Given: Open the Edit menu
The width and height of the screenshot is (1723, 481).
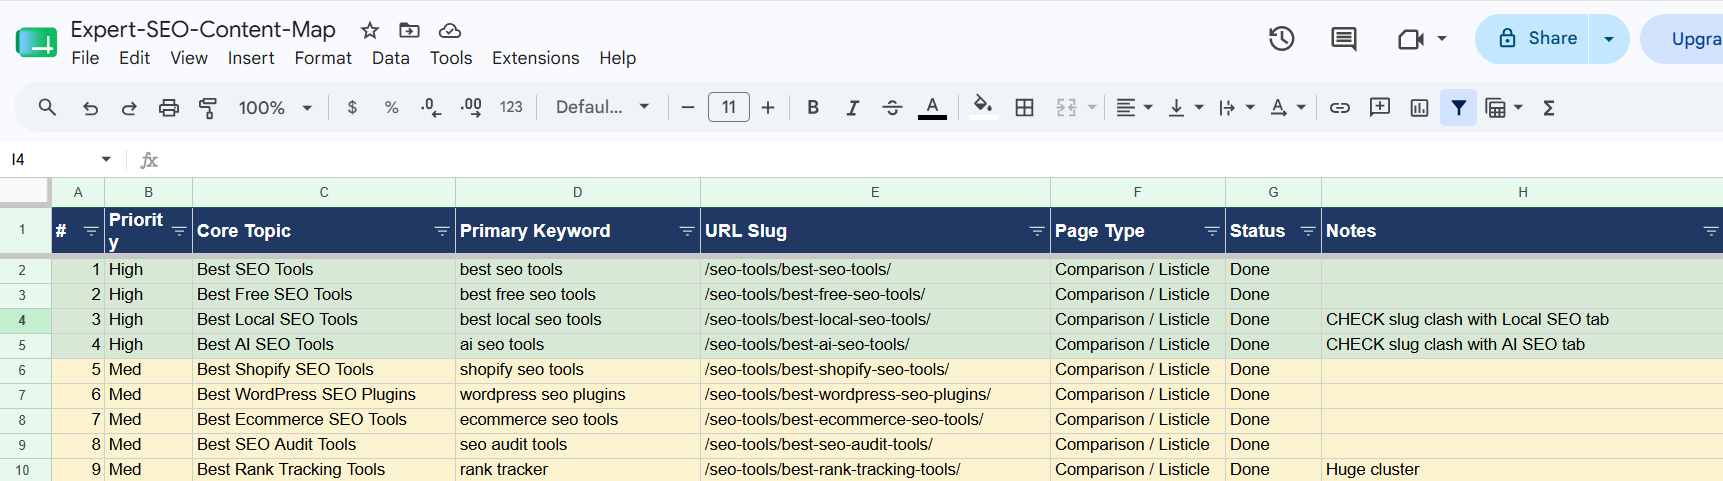Looking at the screenshot, I should click(x=134, y=58).
